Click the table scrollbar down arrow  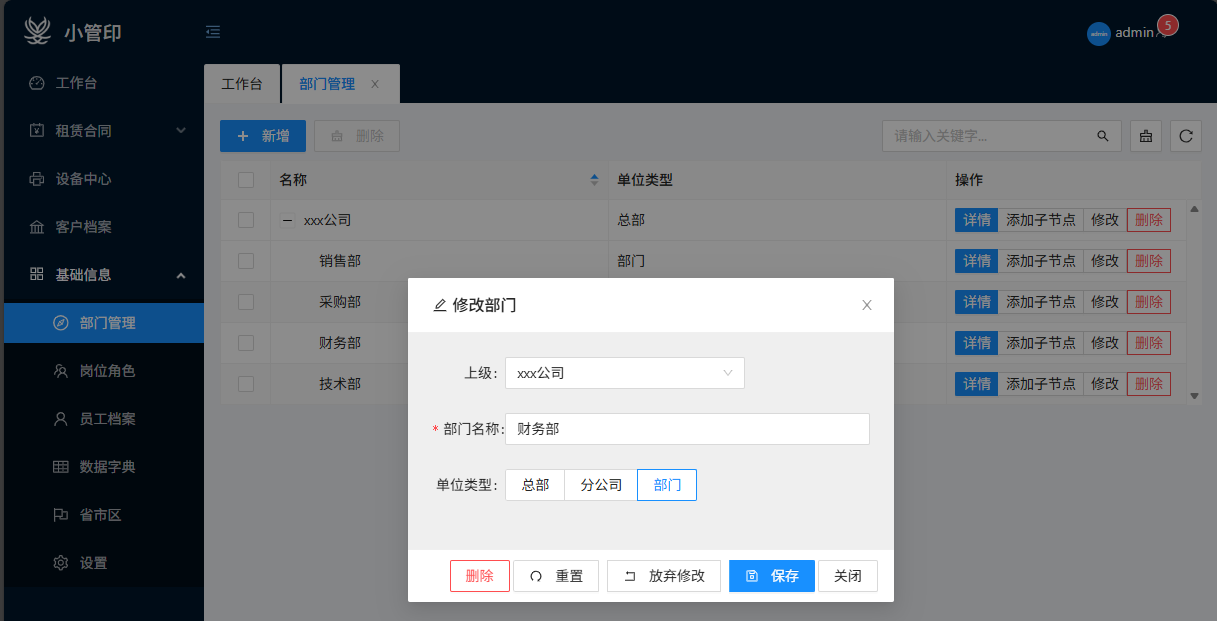click(x=1194, y=396)
